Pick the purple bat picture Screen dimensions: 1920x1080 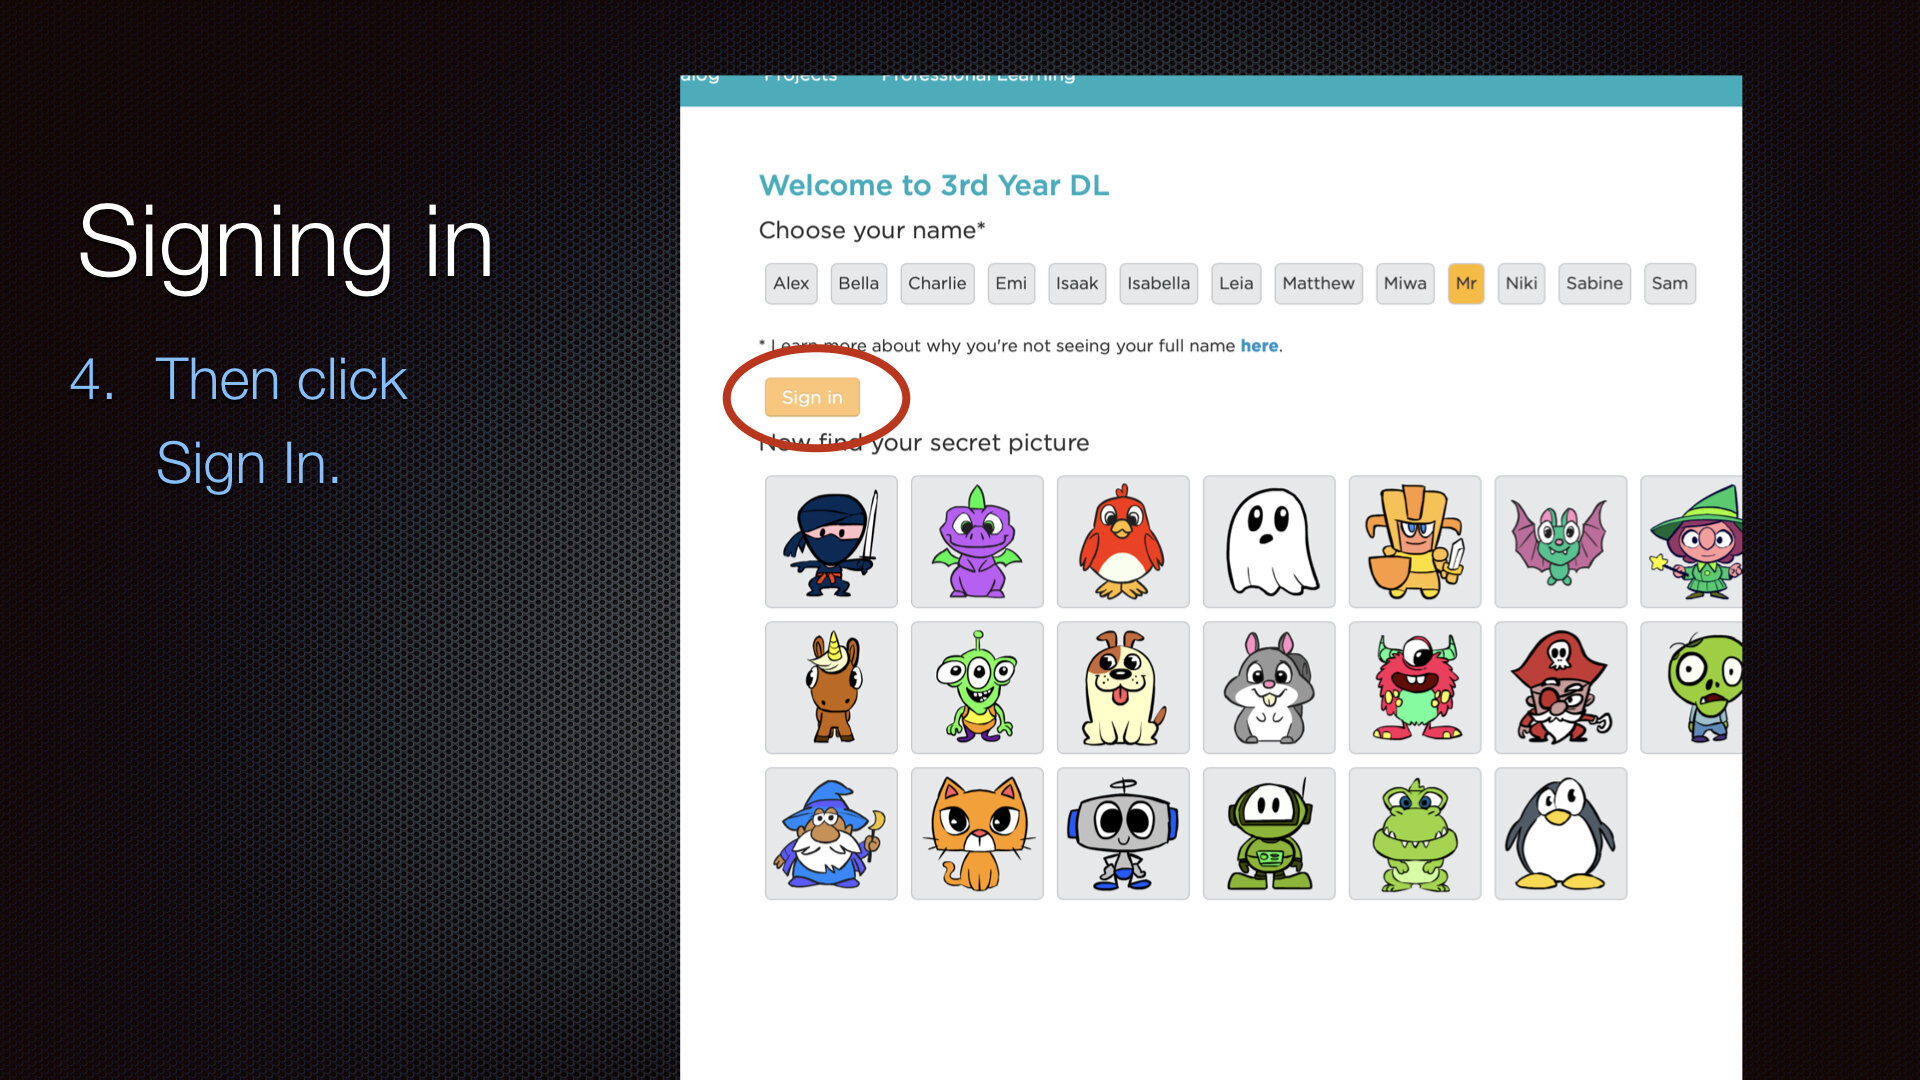coord(1561,542)
